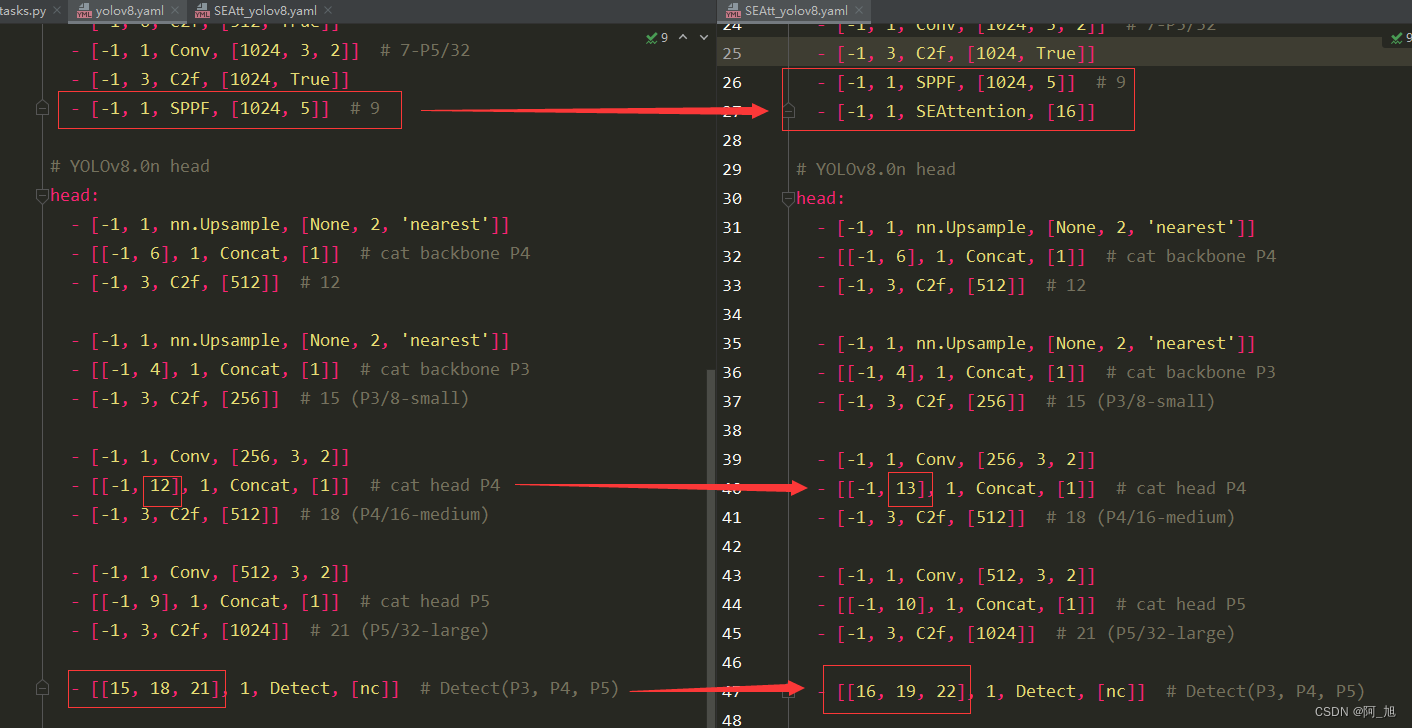Click line number 37 in right gutter
Viewport: 1412px width, 728px height.
pyautogui.click(x=732, y=401)
